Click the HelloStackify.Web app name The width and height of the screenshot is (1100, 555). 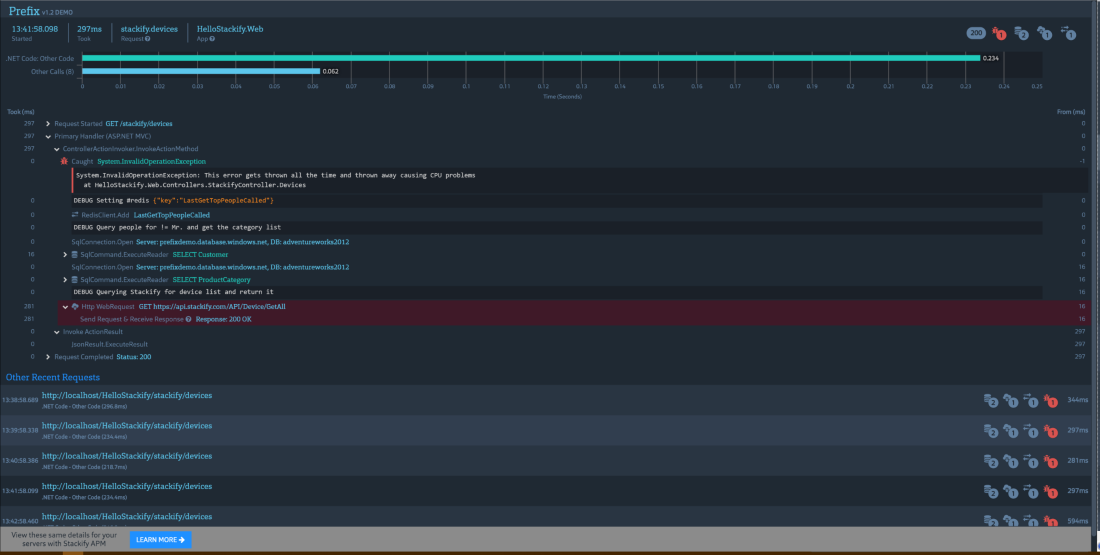pyautogui.click(x=230, y=29)
